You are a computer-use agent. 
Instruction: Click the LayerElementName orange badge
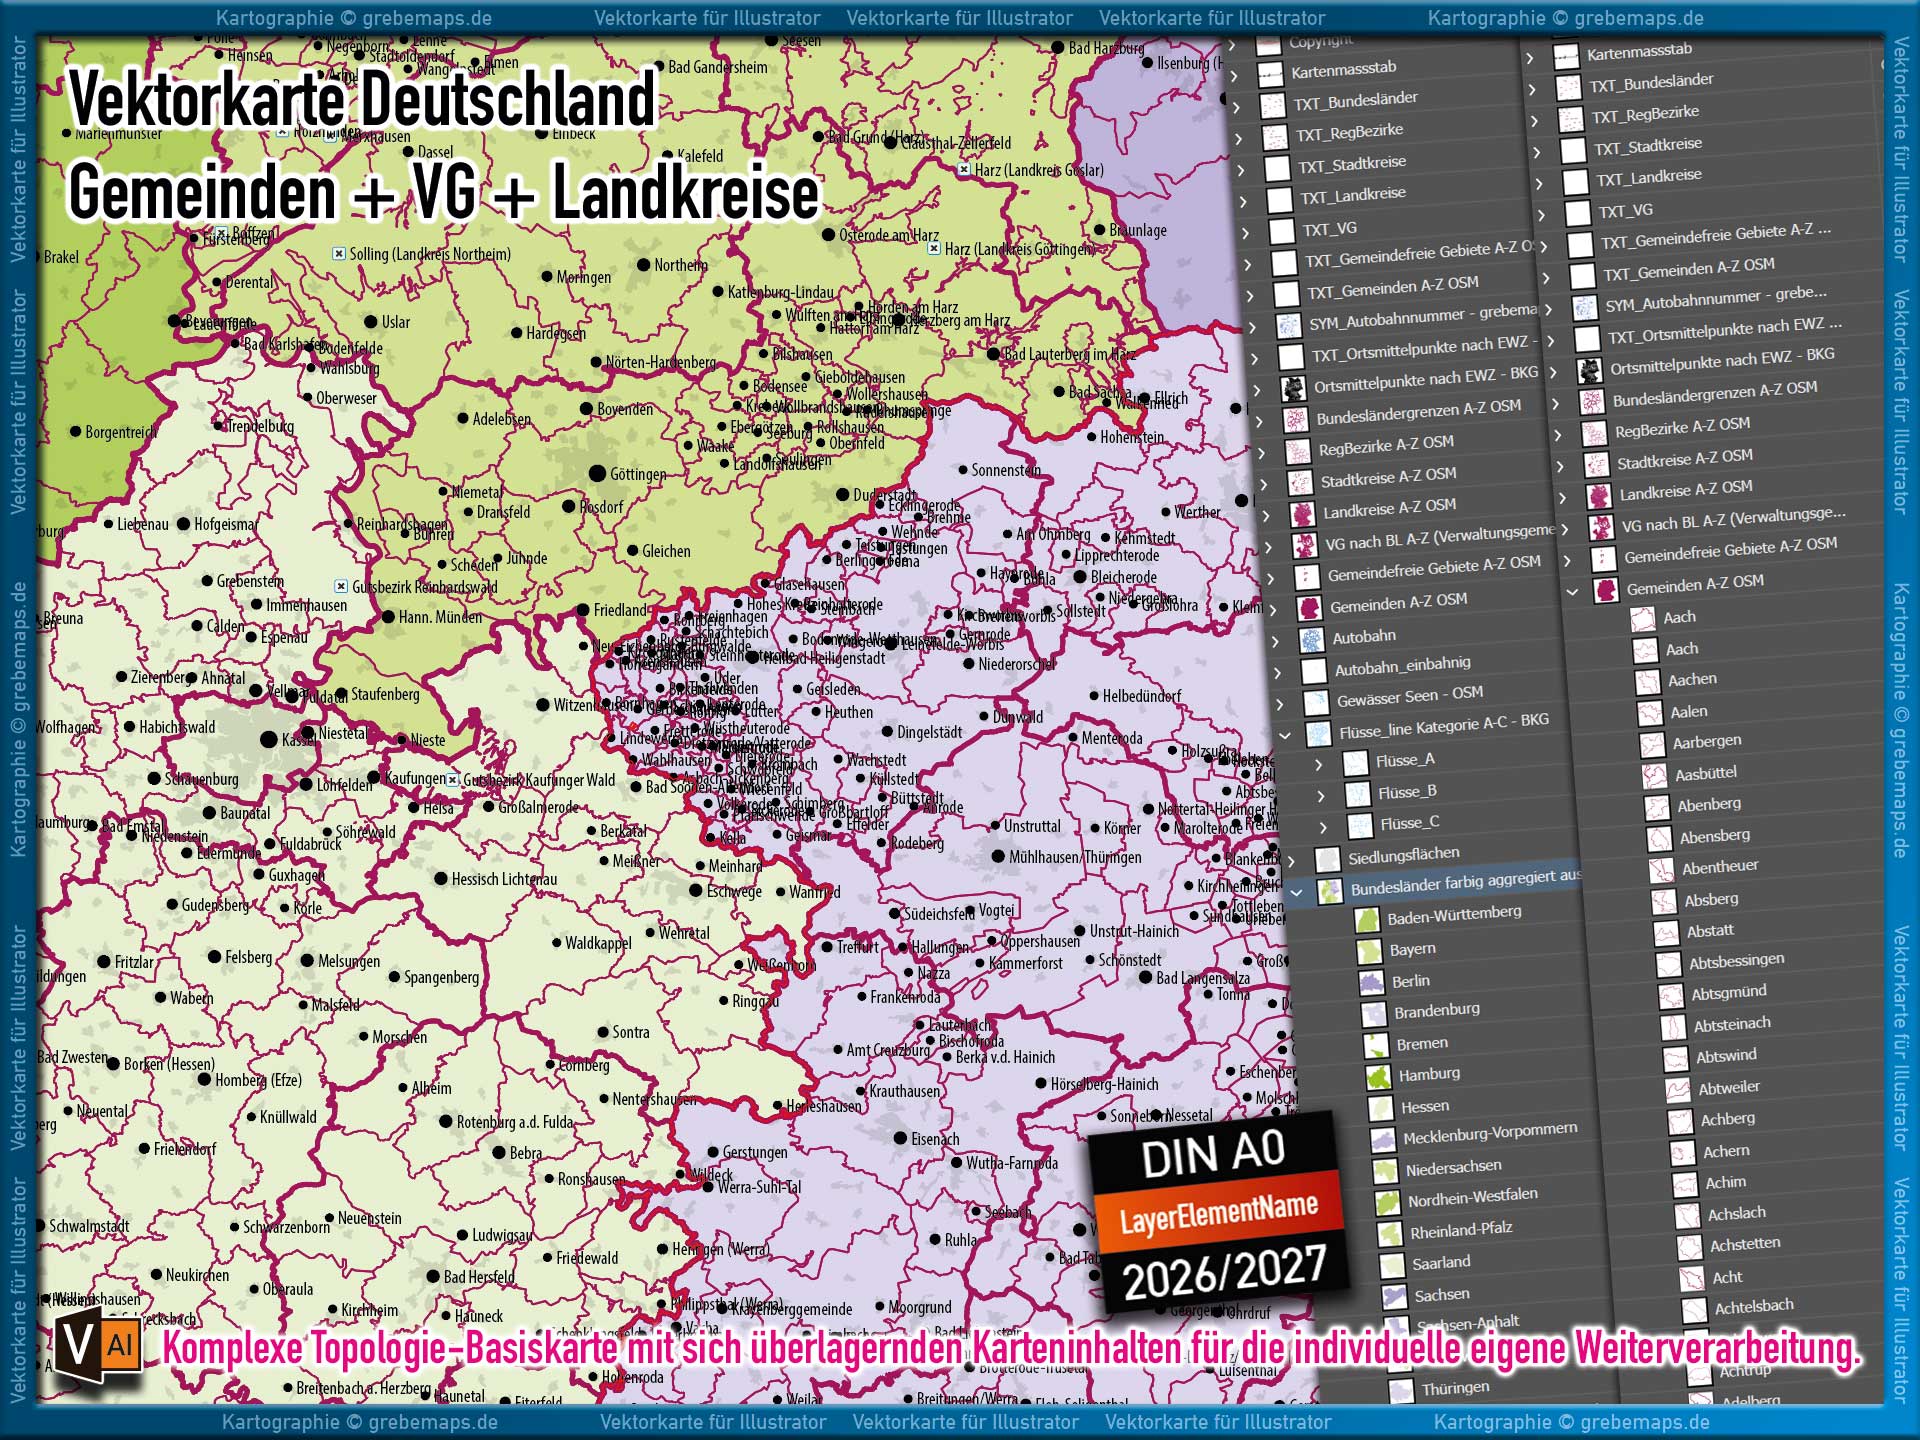pyautogui.click(x=1217, y=1212)
